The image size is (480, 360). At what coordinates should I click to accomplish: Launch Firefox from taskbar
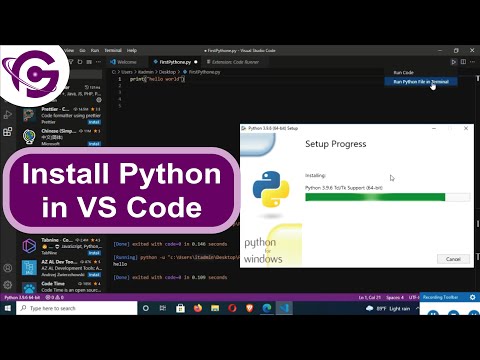(198, 308)
